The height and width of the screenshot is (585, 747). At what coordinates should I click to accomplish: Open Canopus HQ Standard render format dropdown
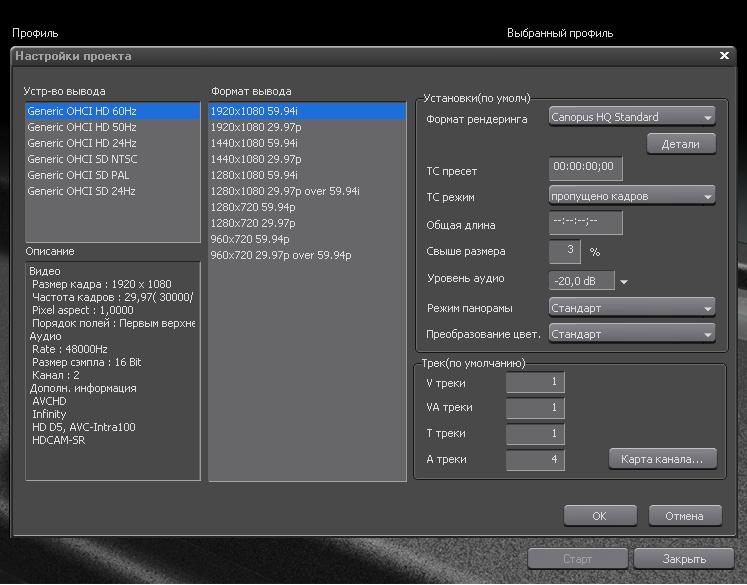(x=632, y=118)
